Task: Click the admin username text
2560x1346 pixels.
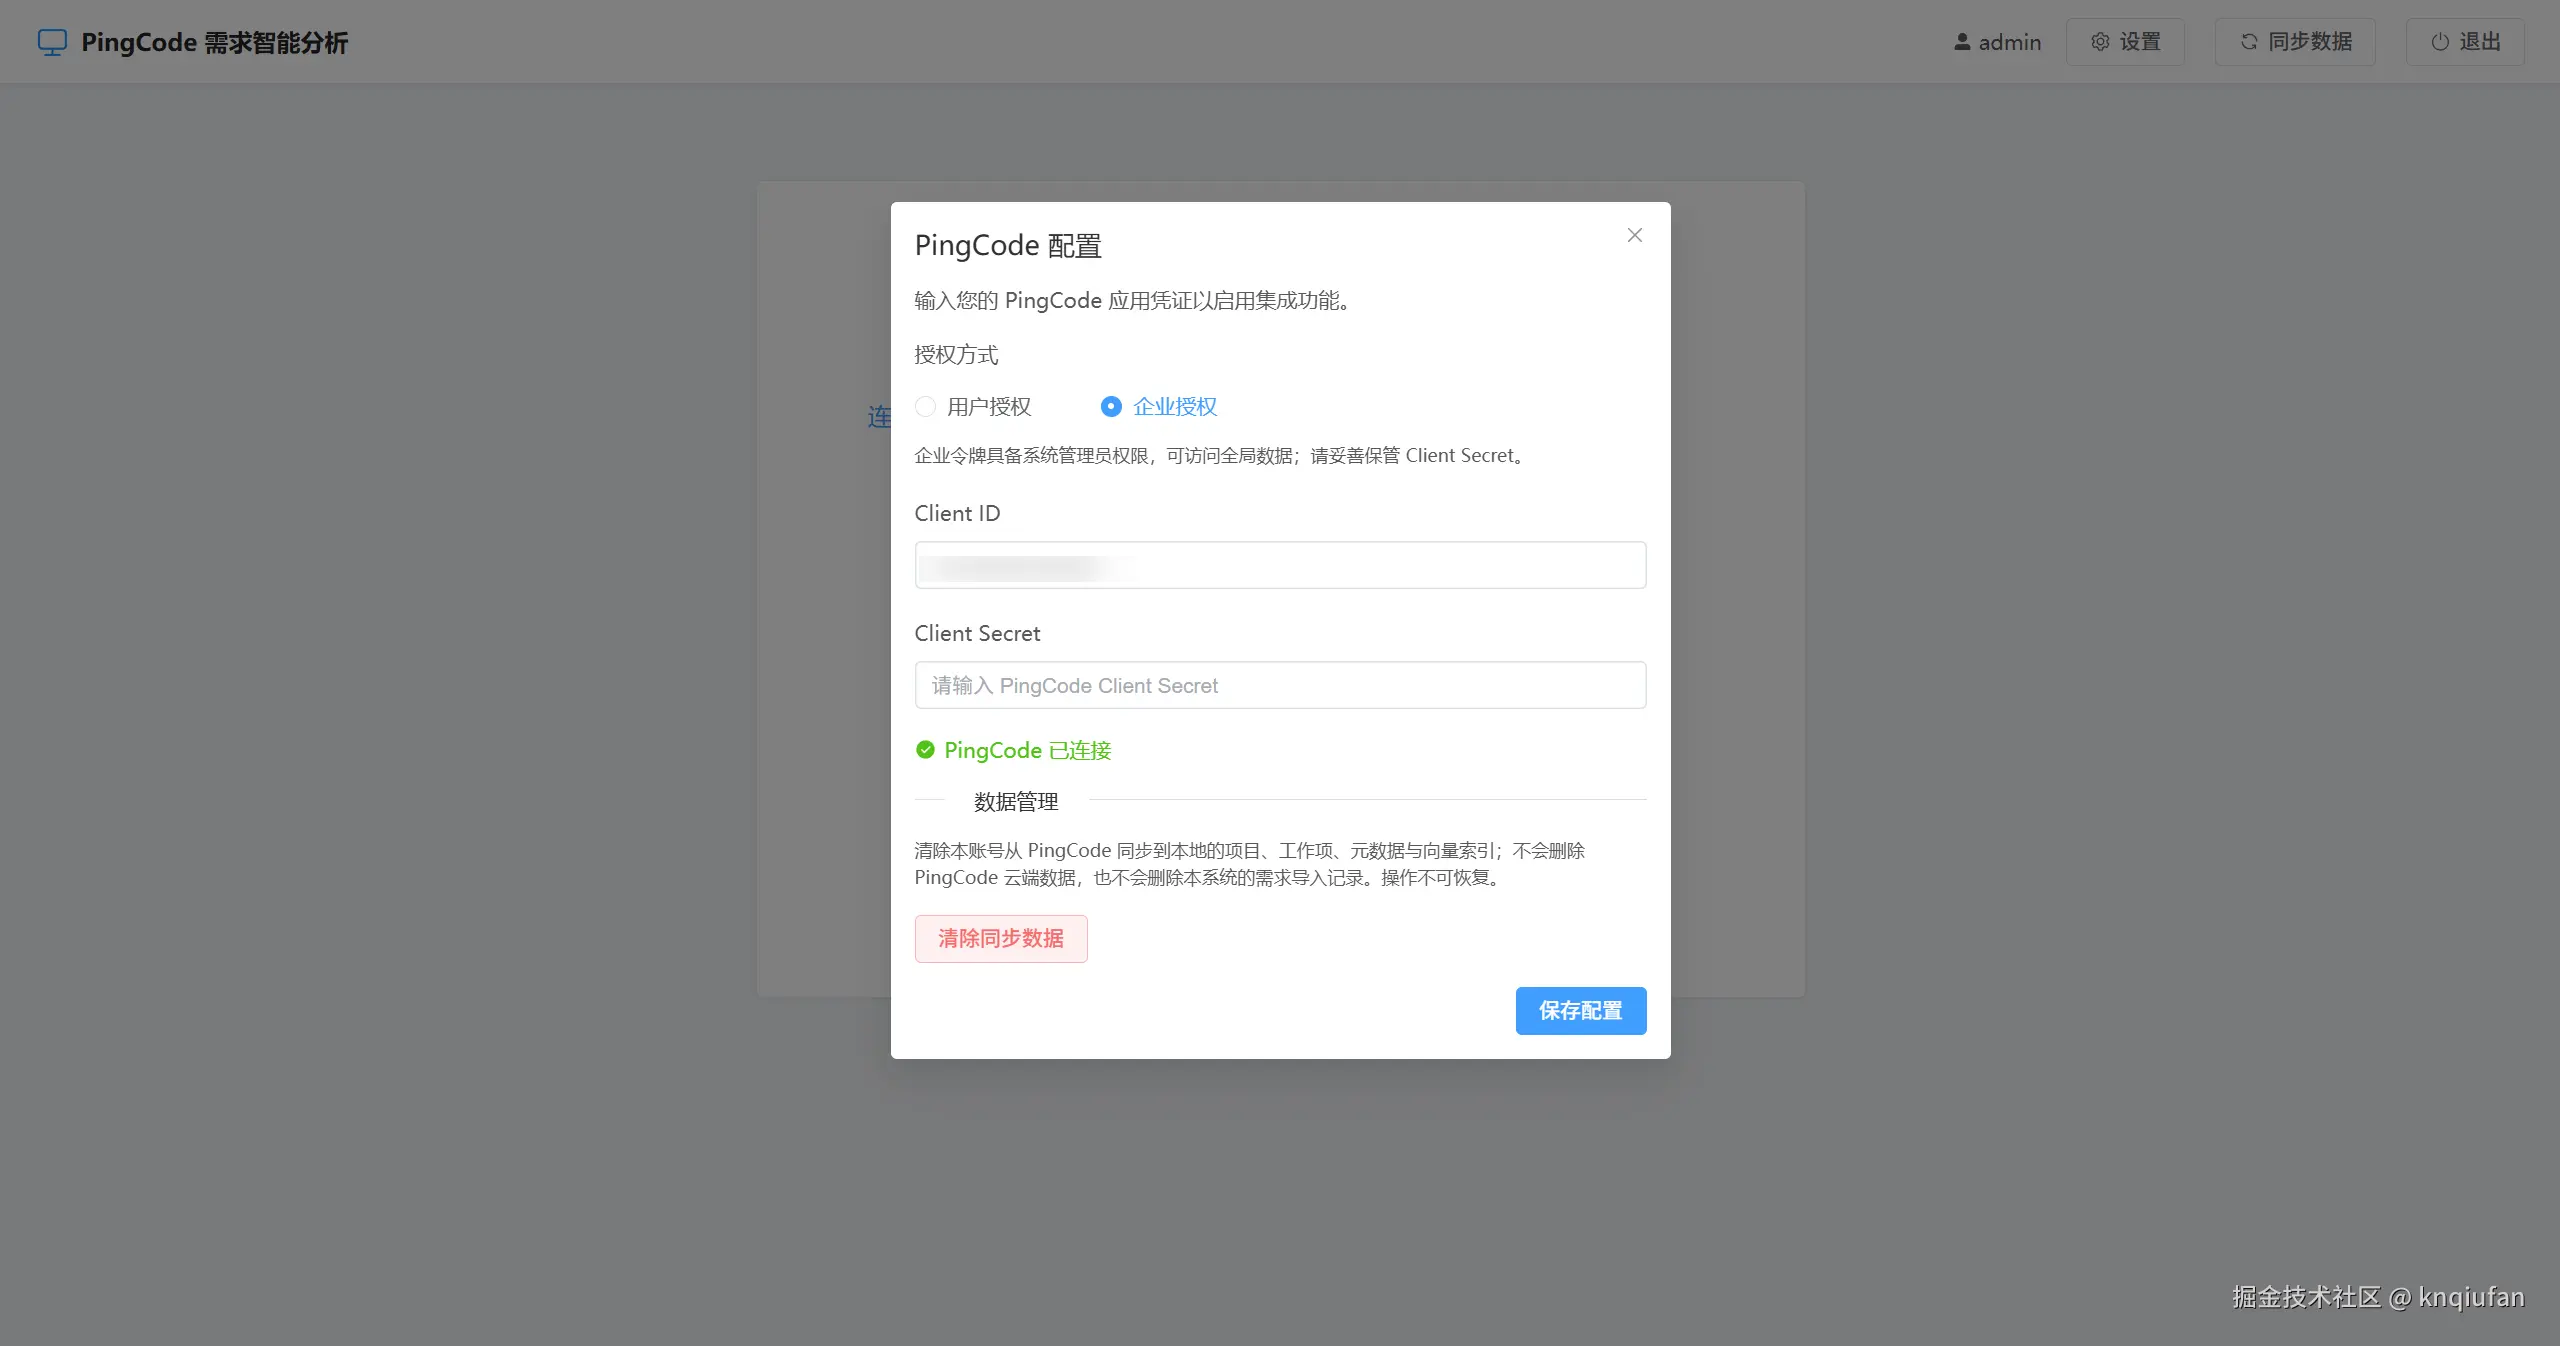Action: pos(2009,43)
